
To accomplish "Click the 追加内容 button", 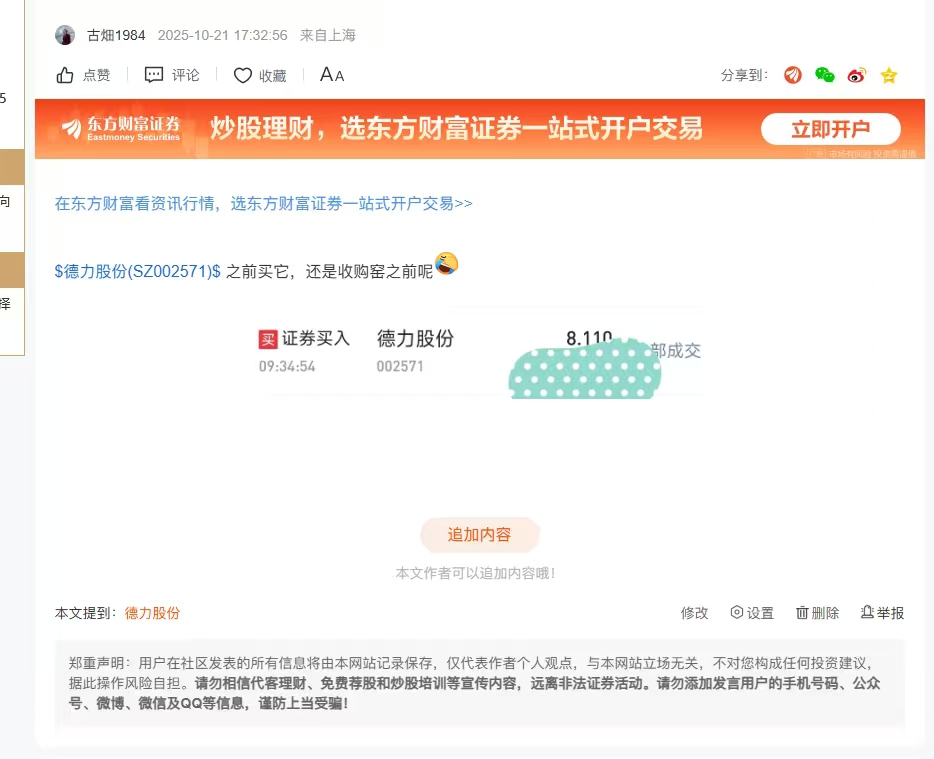I will click(x=480, y=535).
